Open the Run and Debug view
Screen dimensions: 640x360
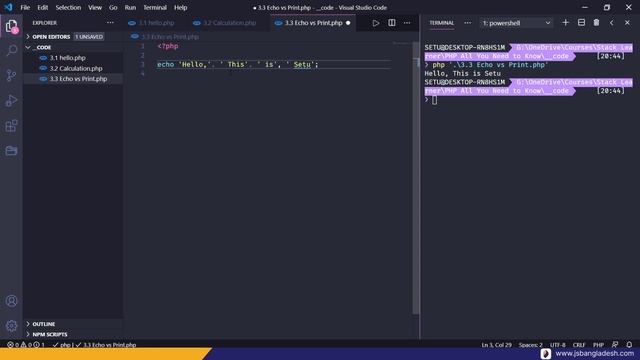[11, 100]
